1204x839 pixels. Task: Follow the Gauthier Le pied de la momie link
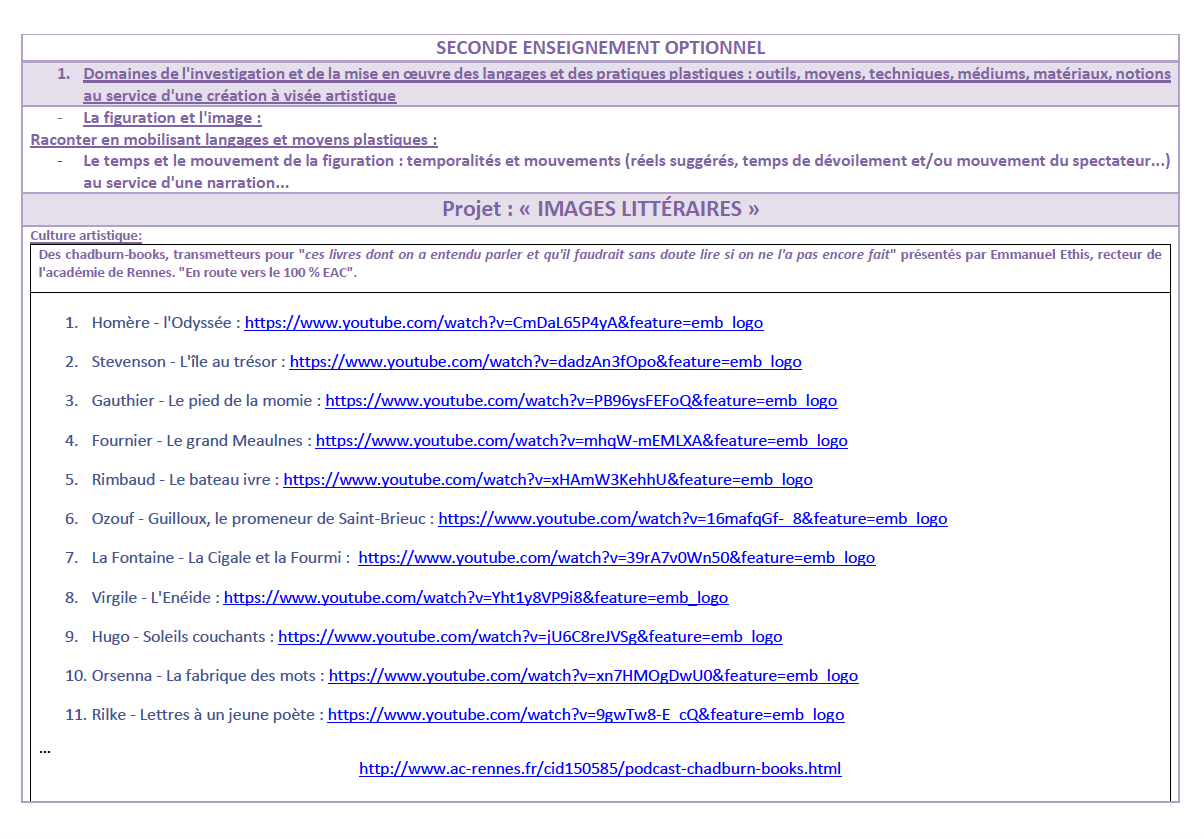(x=581, y=401)
